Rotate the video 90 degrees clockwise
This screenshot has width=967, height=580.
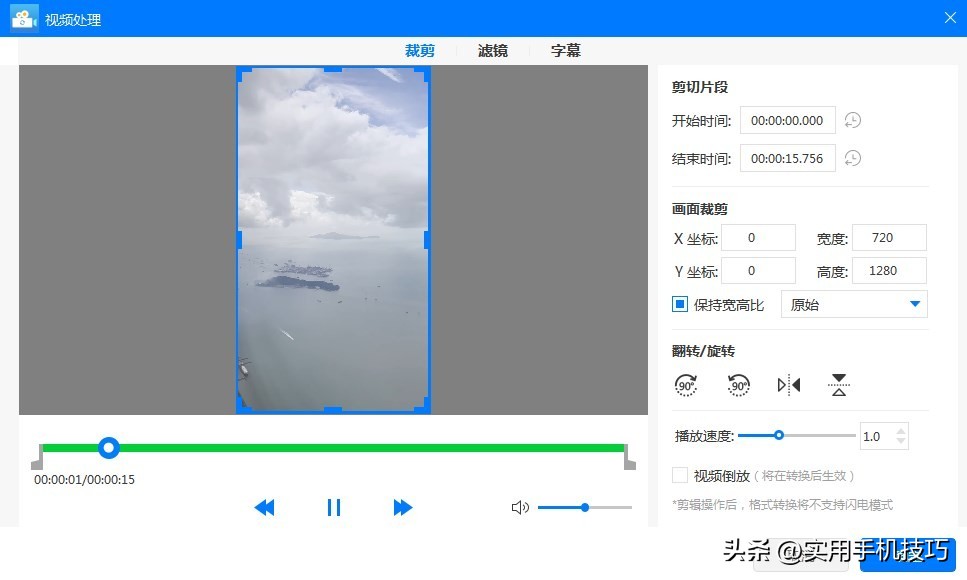click(x=685, y=384)
